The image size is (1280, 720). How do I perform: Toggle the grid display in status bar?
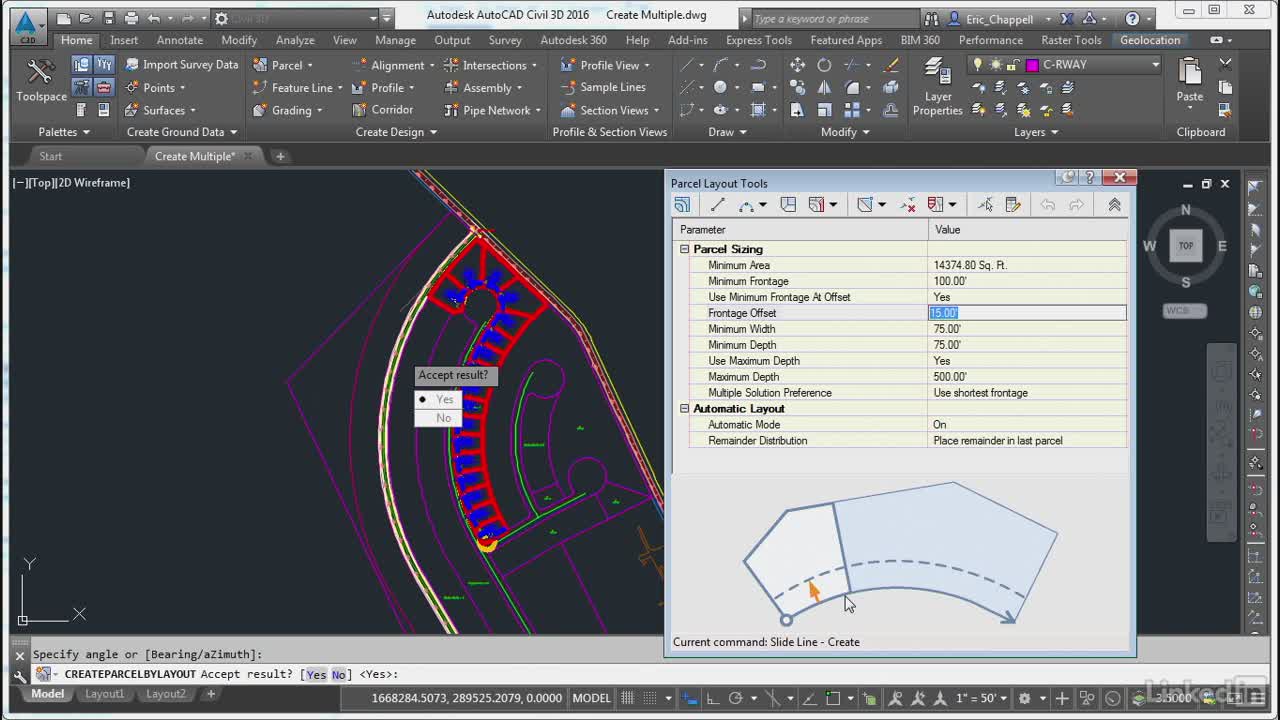pyautogui.click(x=628, y=698)
